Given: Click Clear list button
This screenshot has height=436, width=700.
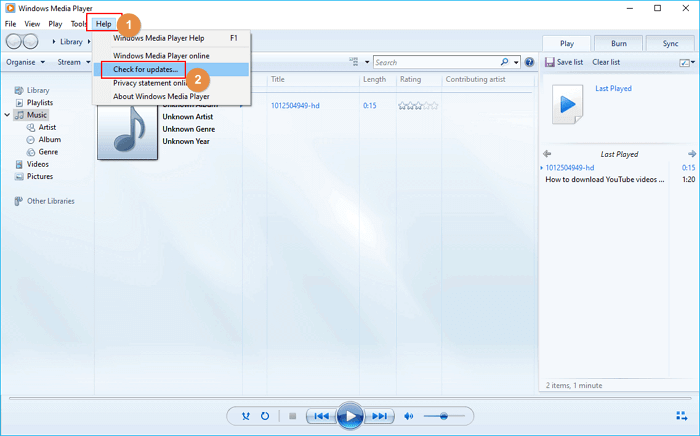Looking at the screenshot, I should 606,62.
